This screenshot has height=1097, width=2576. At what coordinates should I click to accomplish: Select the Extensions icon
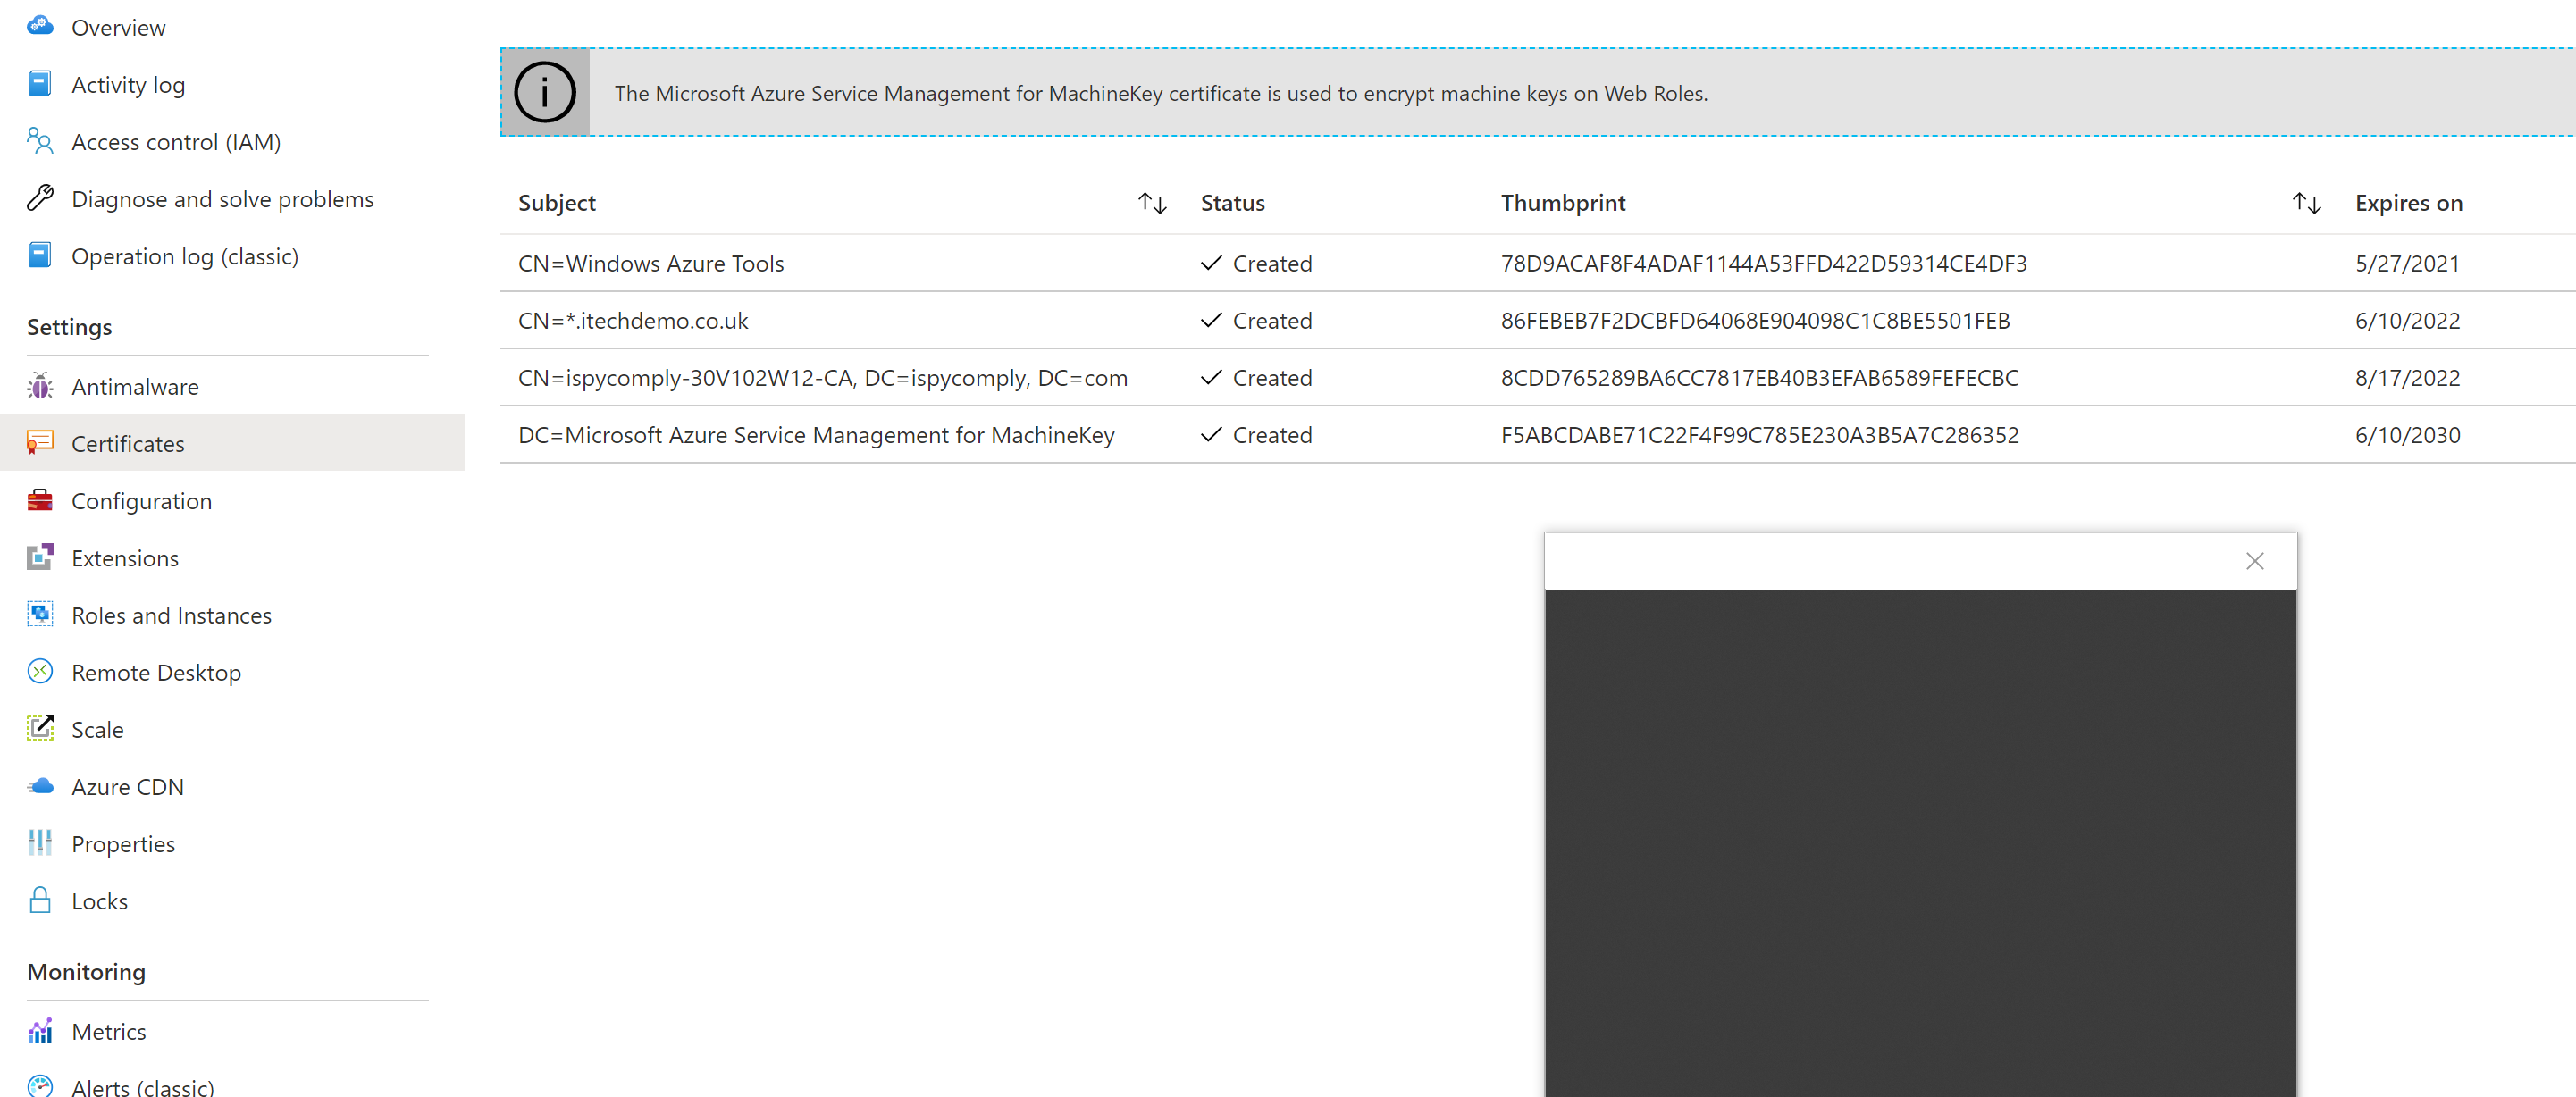coord(40,557)
